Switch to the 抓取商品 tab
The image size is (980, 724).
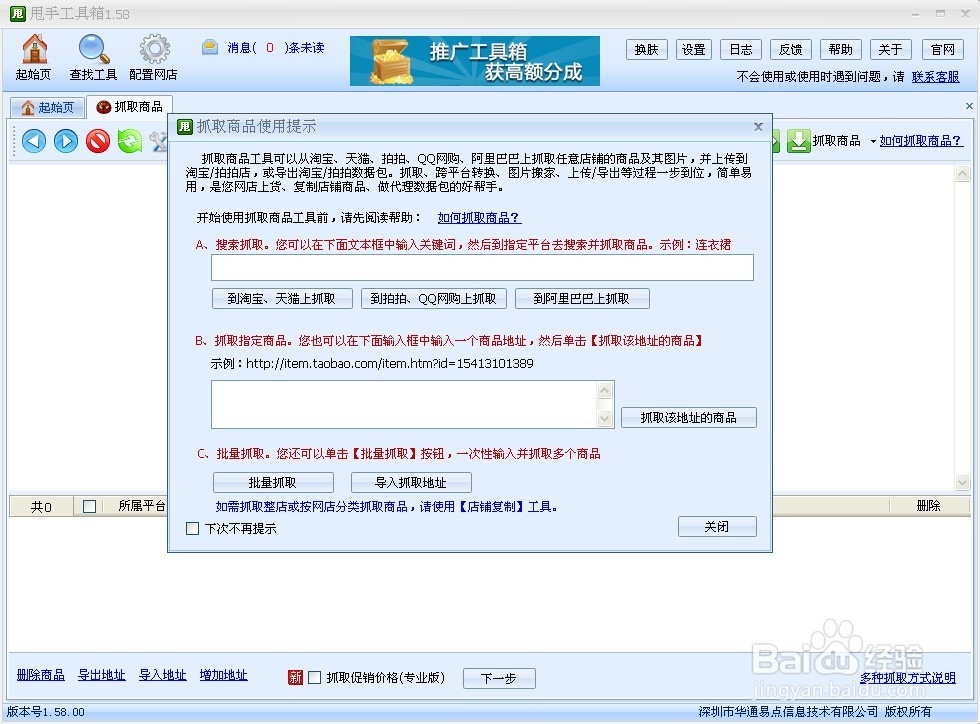(129, 107)
